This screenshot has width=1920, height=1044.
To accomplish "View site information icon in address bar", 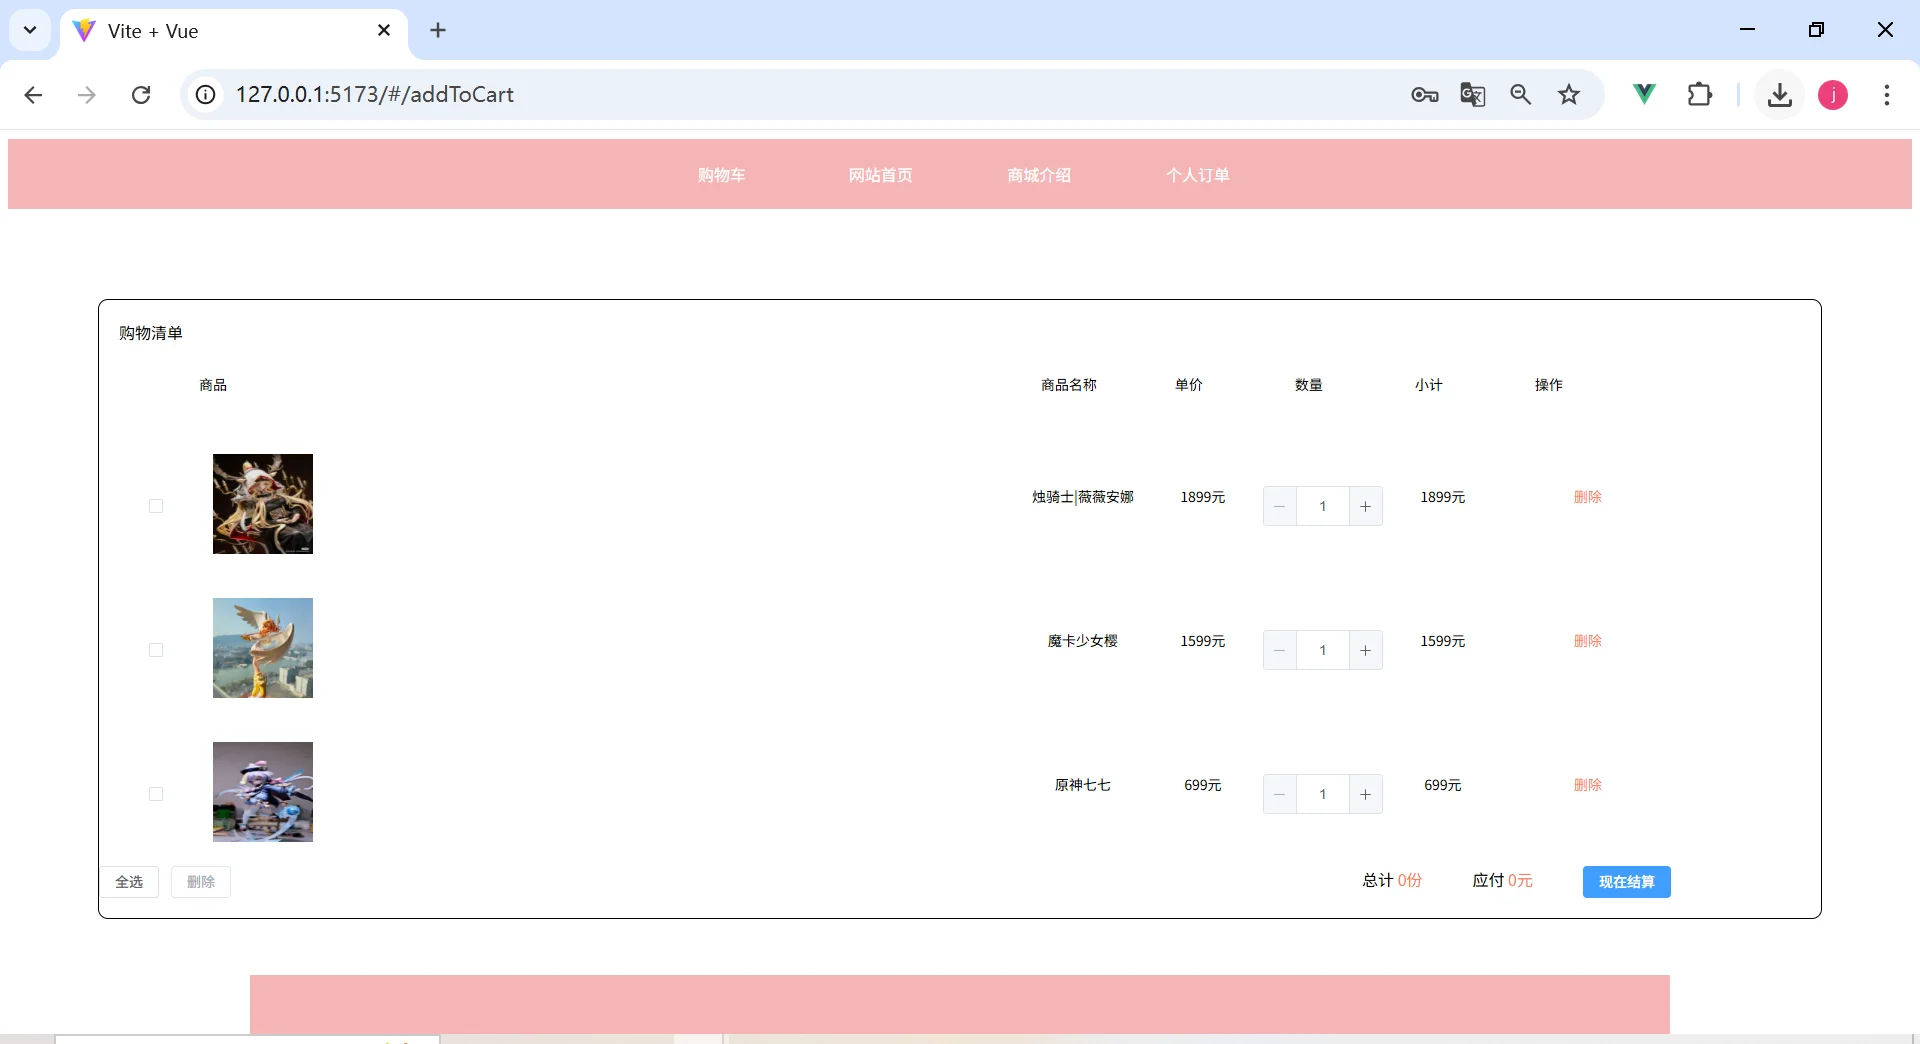I will coord(205,95).
